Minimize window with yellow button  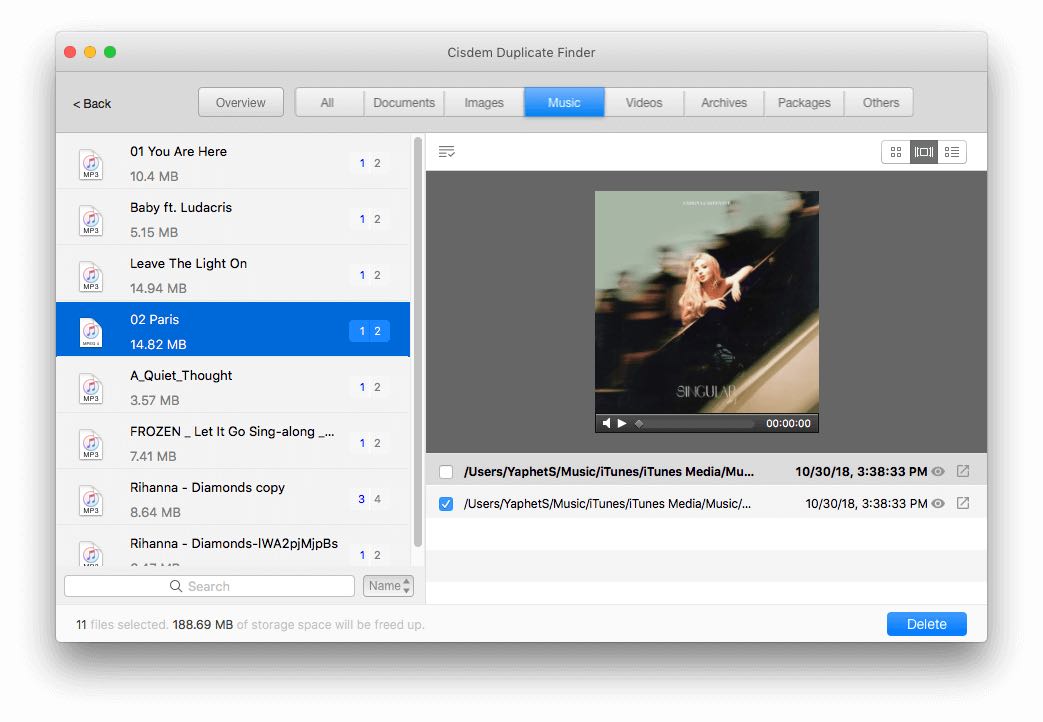(90, 52)
